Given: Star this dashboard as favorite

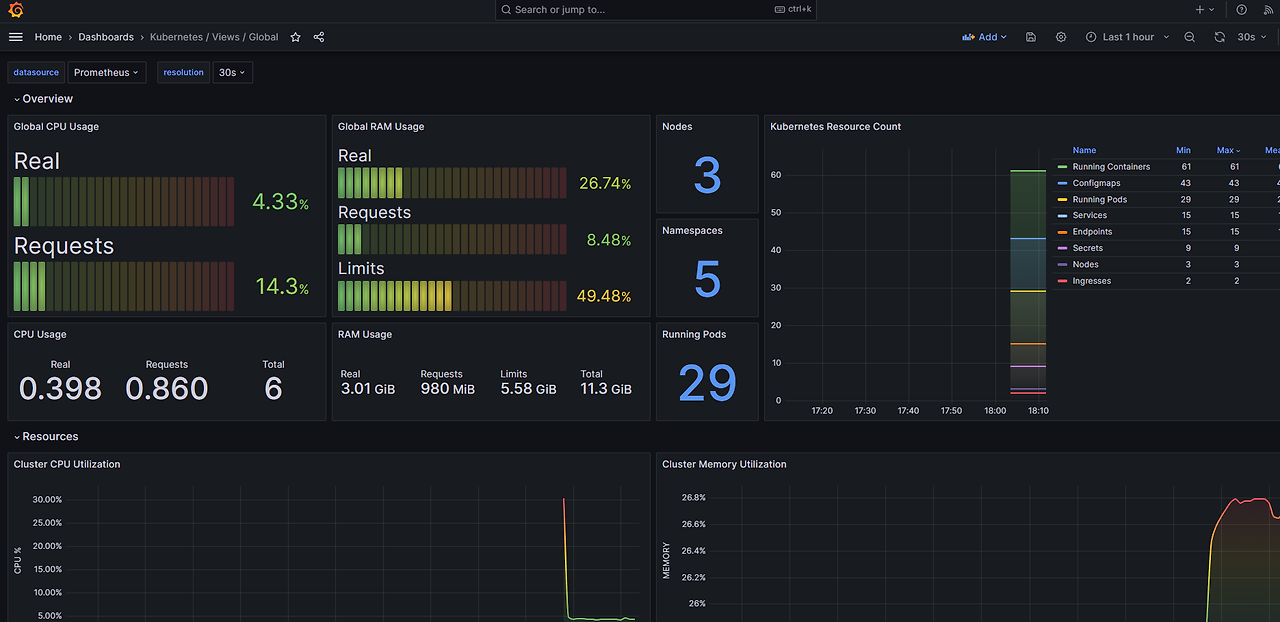Looking at the screenshot, I should pos(295,37).
